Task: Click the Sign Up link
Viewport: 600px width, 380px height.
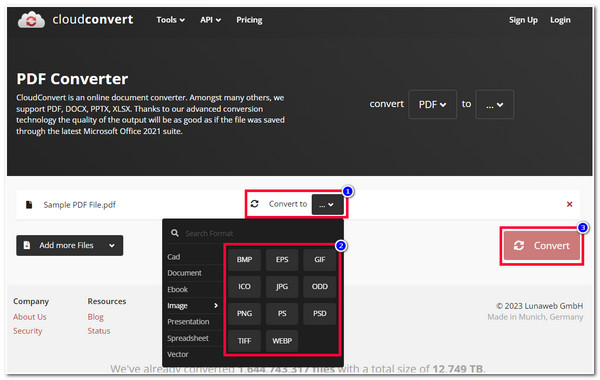Action: pyautogui.click(x=523, y=20)
